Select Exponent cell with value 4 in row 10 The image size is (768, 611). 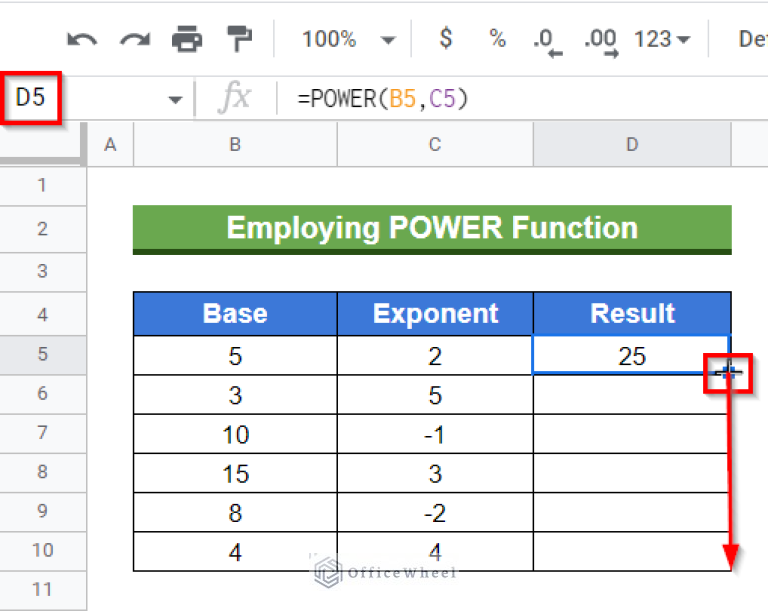click(435, 551)
